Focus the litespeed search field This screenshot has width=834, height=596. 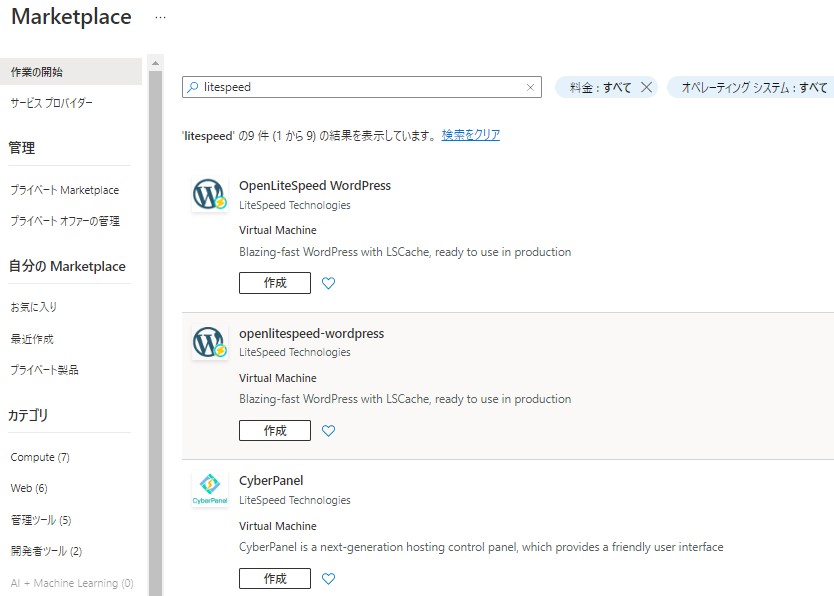pyautogui.click(x=362, y=87)
